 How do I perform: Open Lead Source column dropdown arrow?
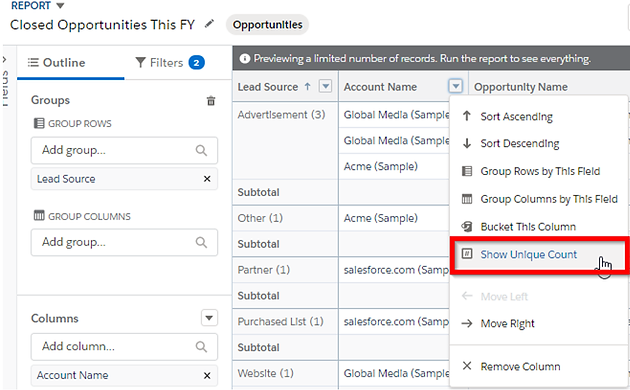(325, 86)
